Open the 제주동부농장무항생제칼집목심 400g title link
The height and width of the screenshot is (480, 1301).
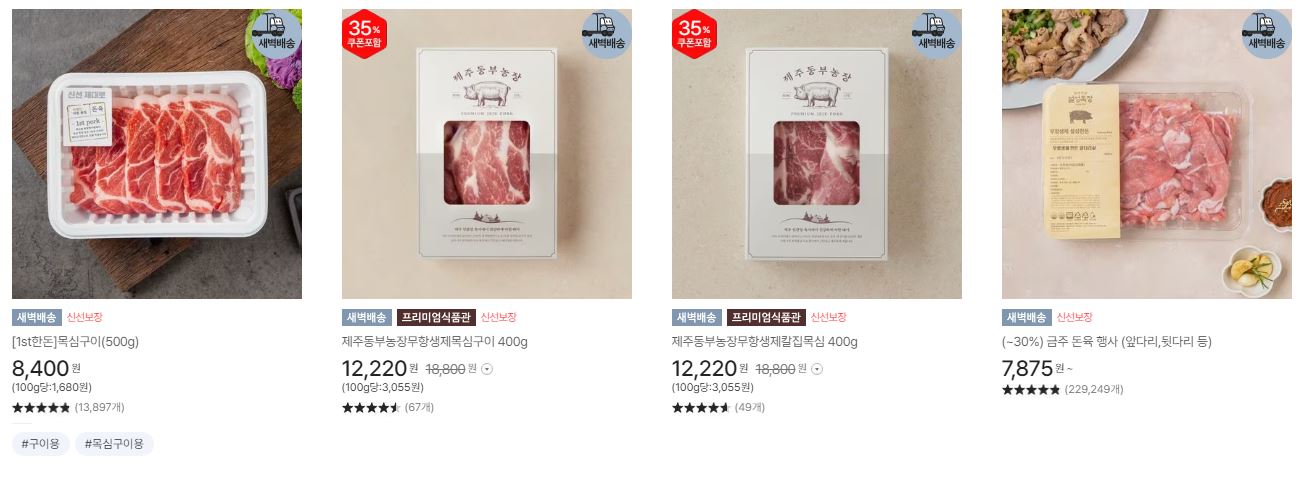765,342
